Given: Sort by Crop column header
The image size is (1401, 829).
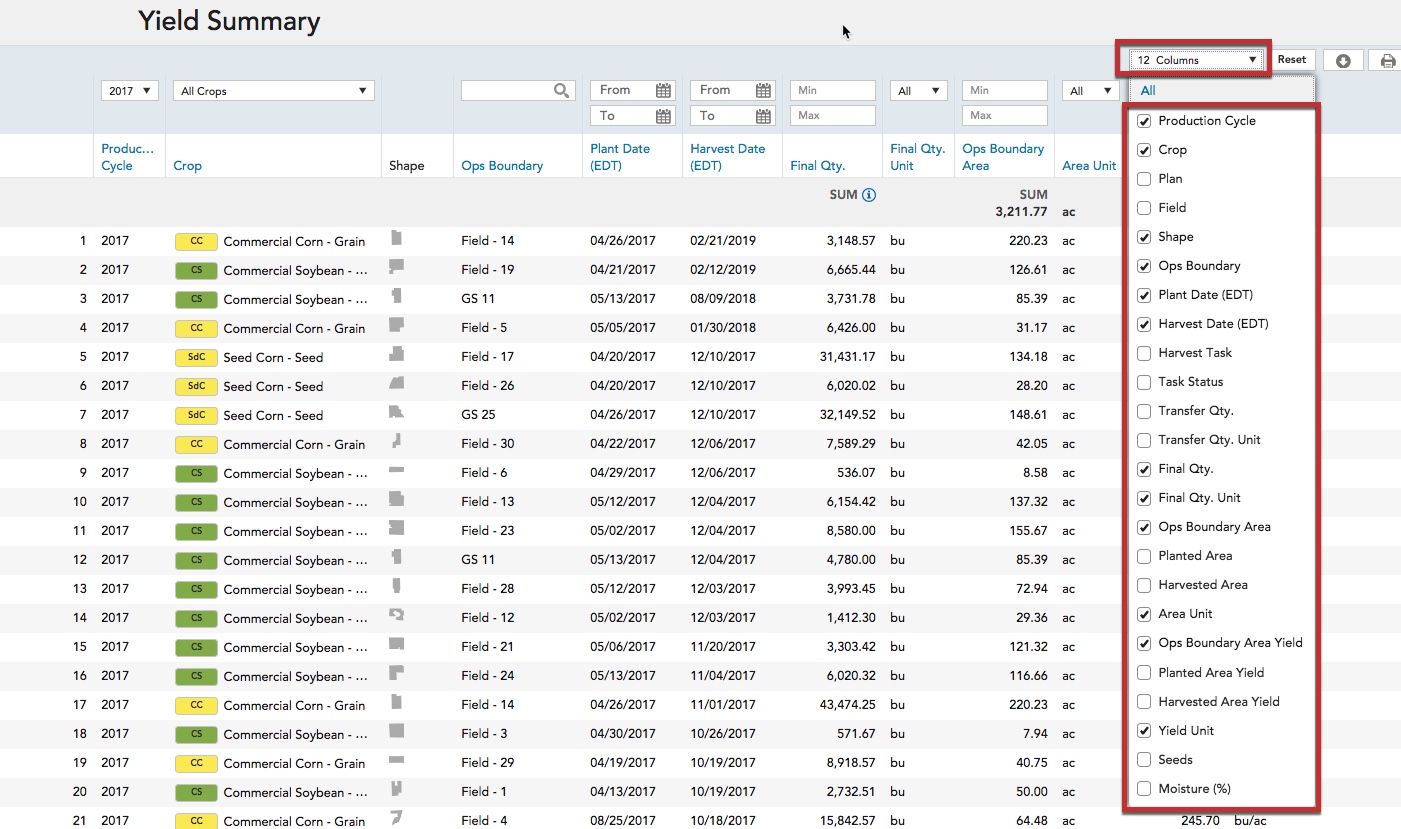Looking at the screenshot, I should pos(187,166).
